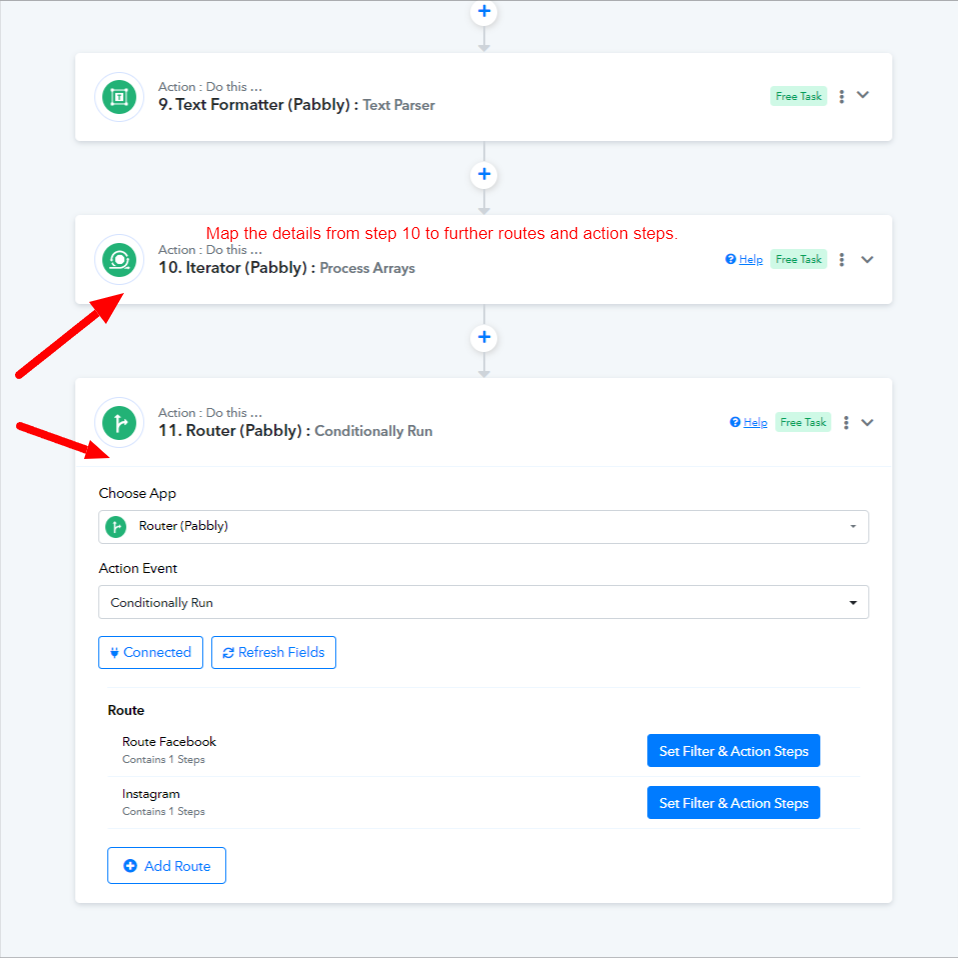Open three-dot menu on Text Formatter step
This screenshot has height=958, width=958.
pyautogui.click(x=841, y=97)
